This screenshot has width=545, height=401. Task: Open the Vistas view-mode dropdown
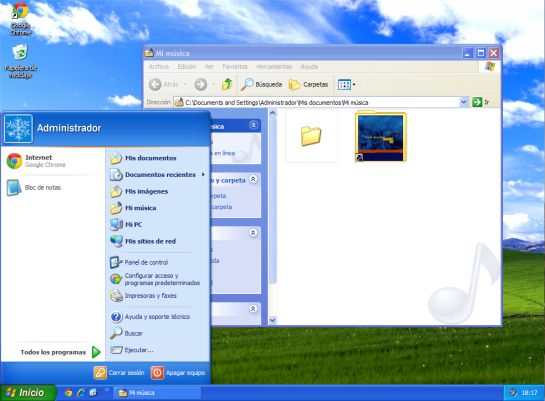347,84
